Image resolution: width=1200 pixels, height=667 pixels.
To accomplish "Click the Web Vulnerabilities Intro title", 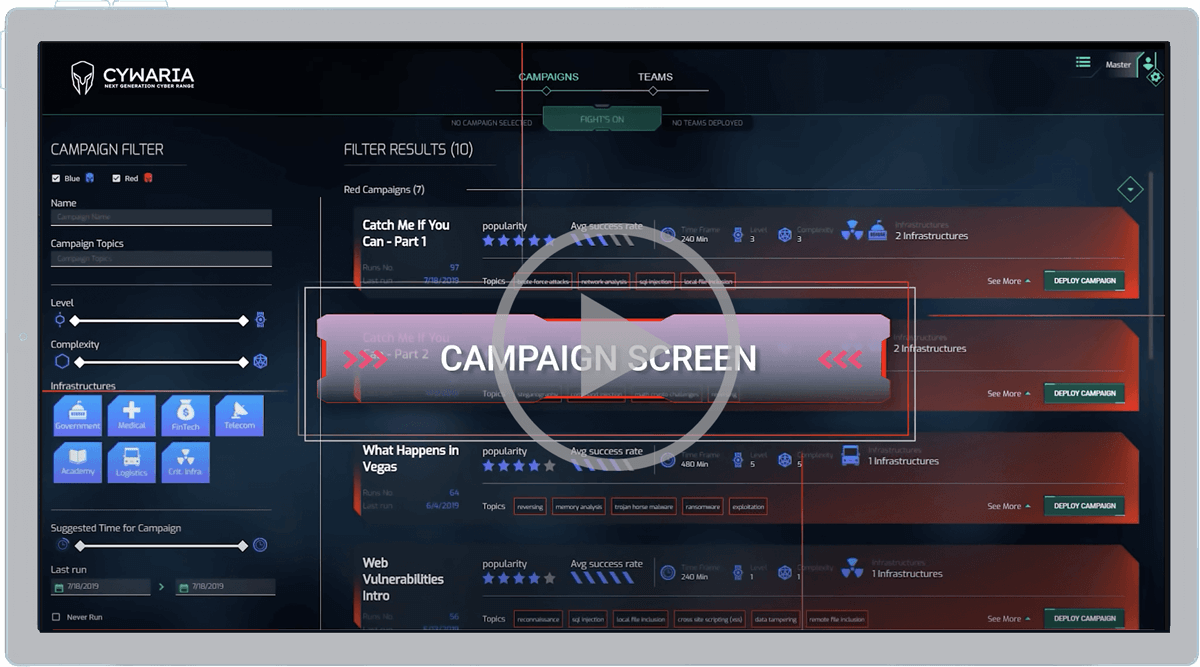I will click(x=403, y=579).
